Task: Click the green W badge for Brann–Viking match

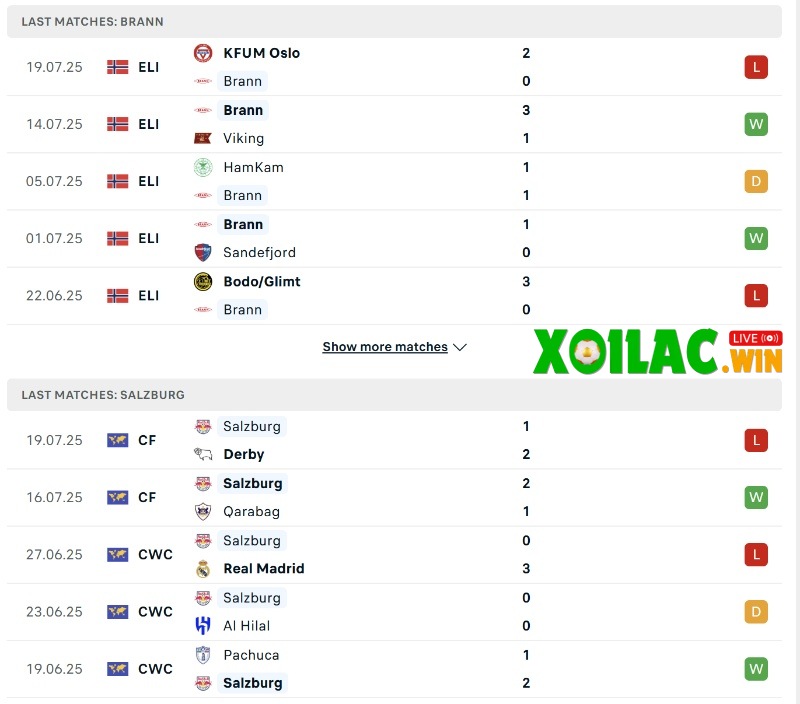Action: point(756,124)
